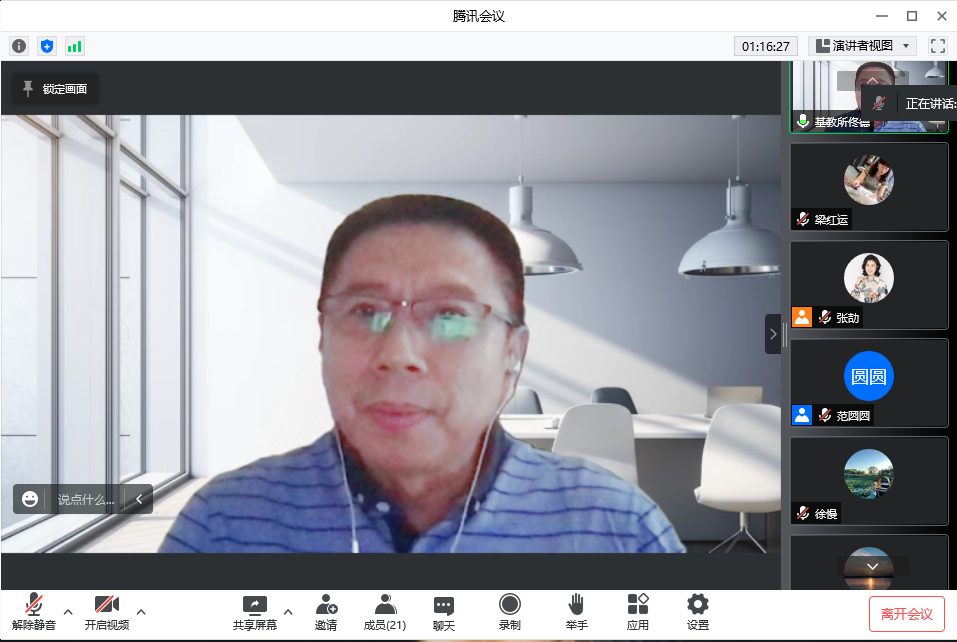Screen dimensions: 957x642
Task: Check the green network signal icon
Action: (75, 46)
